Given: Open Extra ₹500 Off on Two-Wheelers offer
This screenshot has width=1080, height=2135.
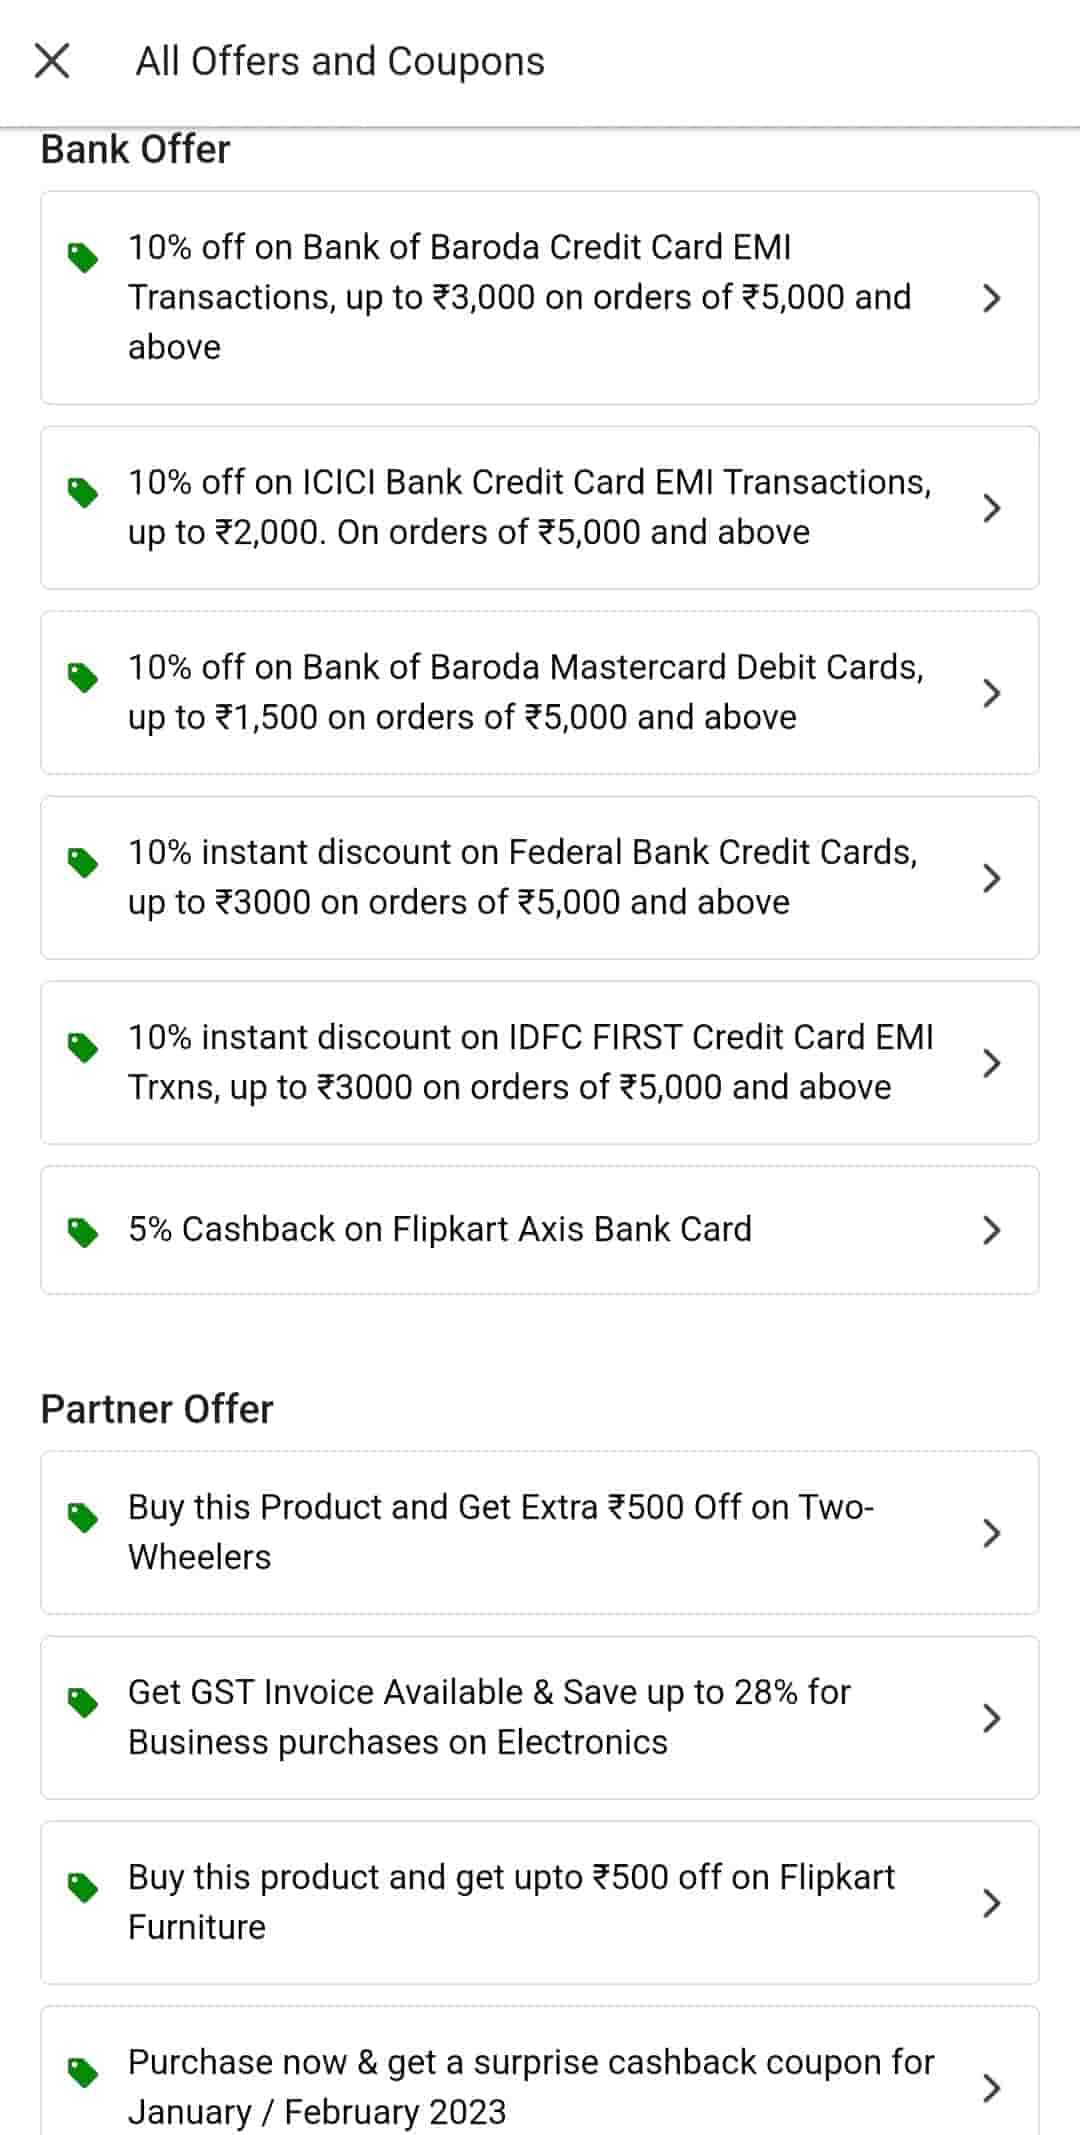Looking at the screenshot, I should click(x=500, y=1532).
